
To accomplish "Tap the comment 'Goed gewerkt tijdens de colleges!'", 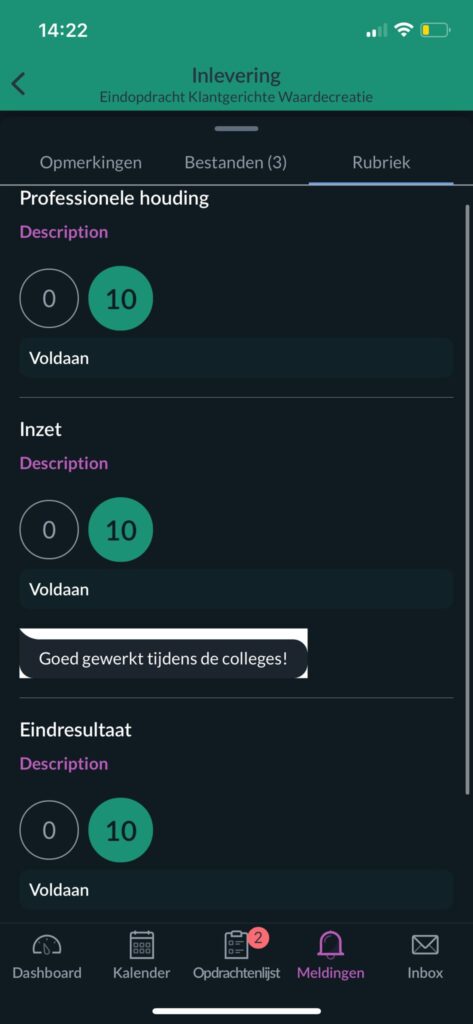I will pyautogui.click(x=163, y=658).
